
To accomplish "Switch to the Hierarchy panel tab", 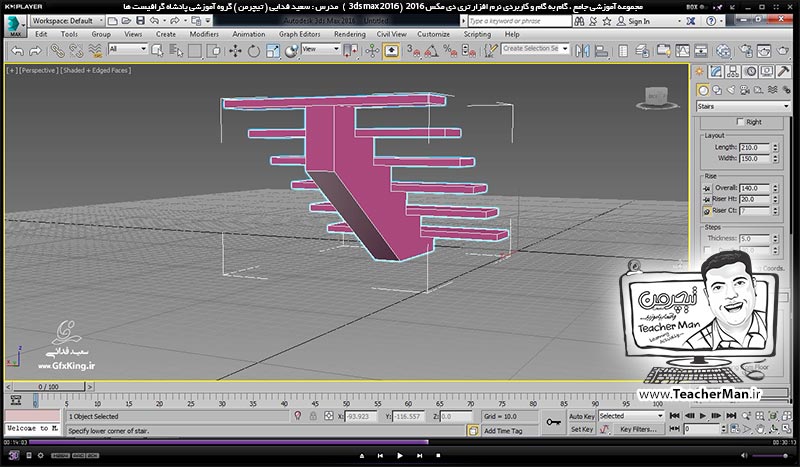I will point(733,71).
